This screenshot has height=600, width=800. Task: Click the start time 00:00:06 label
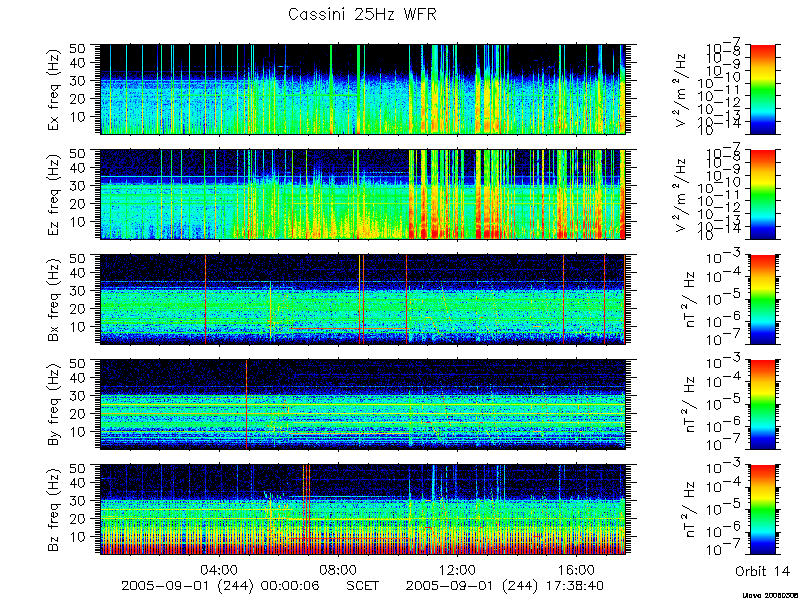tap(289, 585)
